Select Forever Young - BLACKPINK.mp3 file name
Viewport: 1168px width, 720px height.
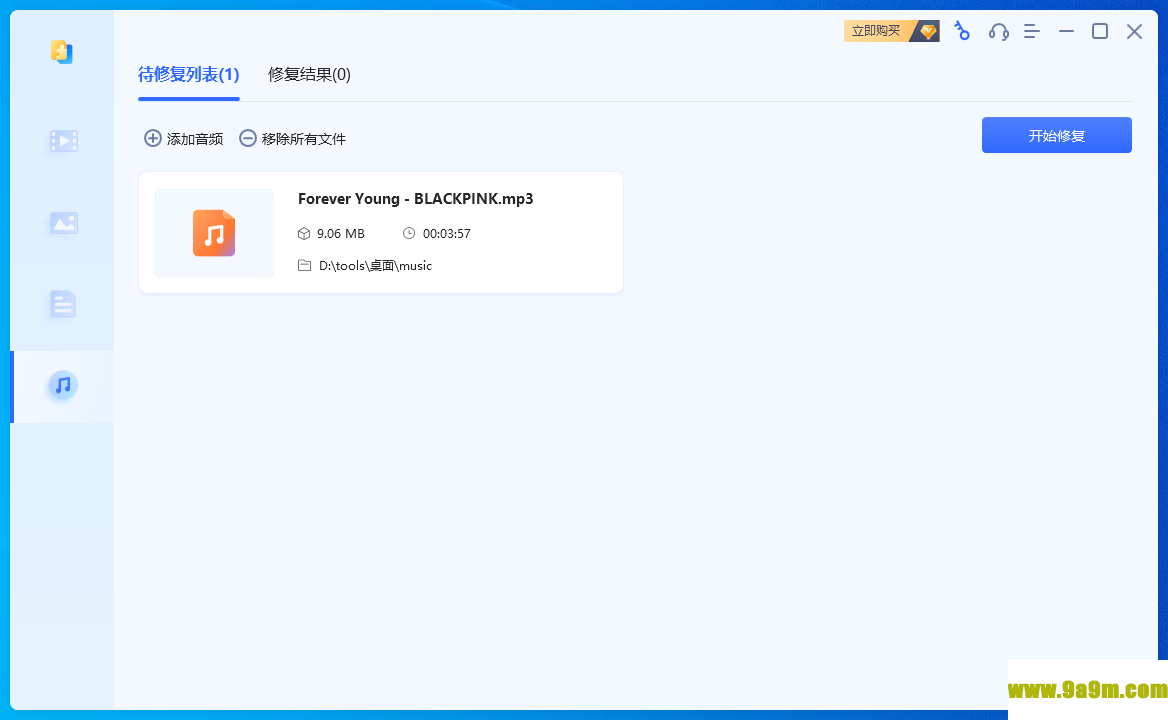point(416,199)
